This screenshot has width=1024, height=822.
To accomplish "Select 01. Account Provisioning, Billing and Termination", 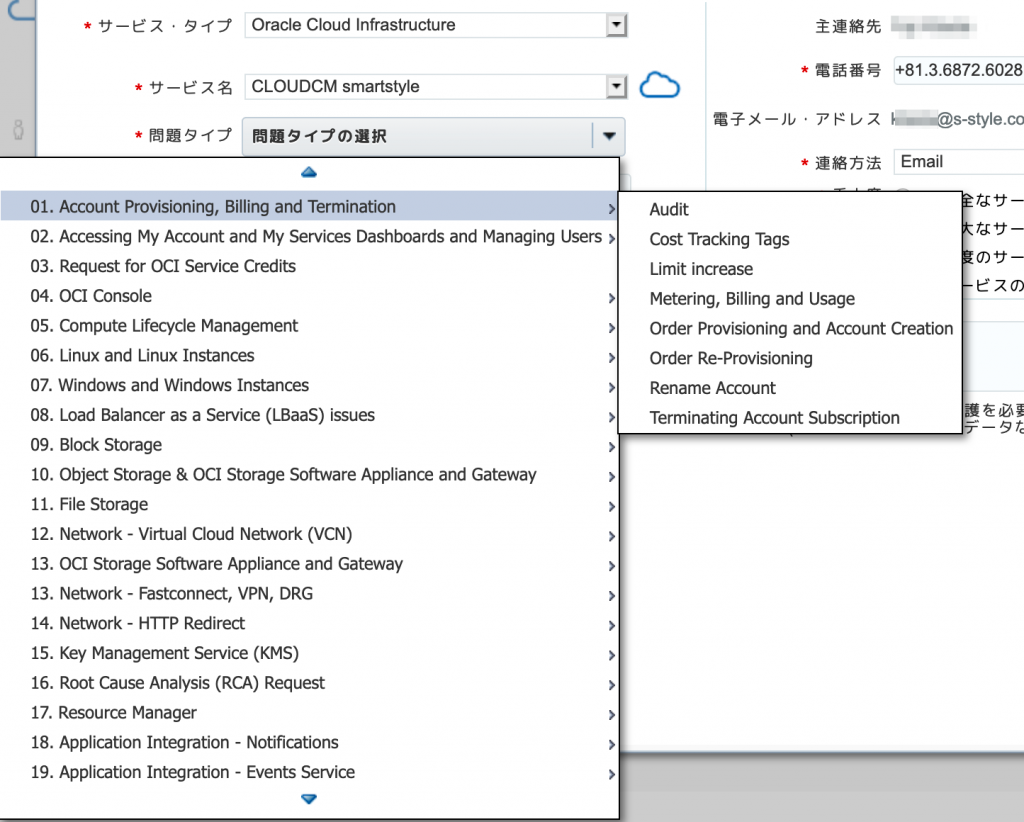I will click(x=310, y=206).
